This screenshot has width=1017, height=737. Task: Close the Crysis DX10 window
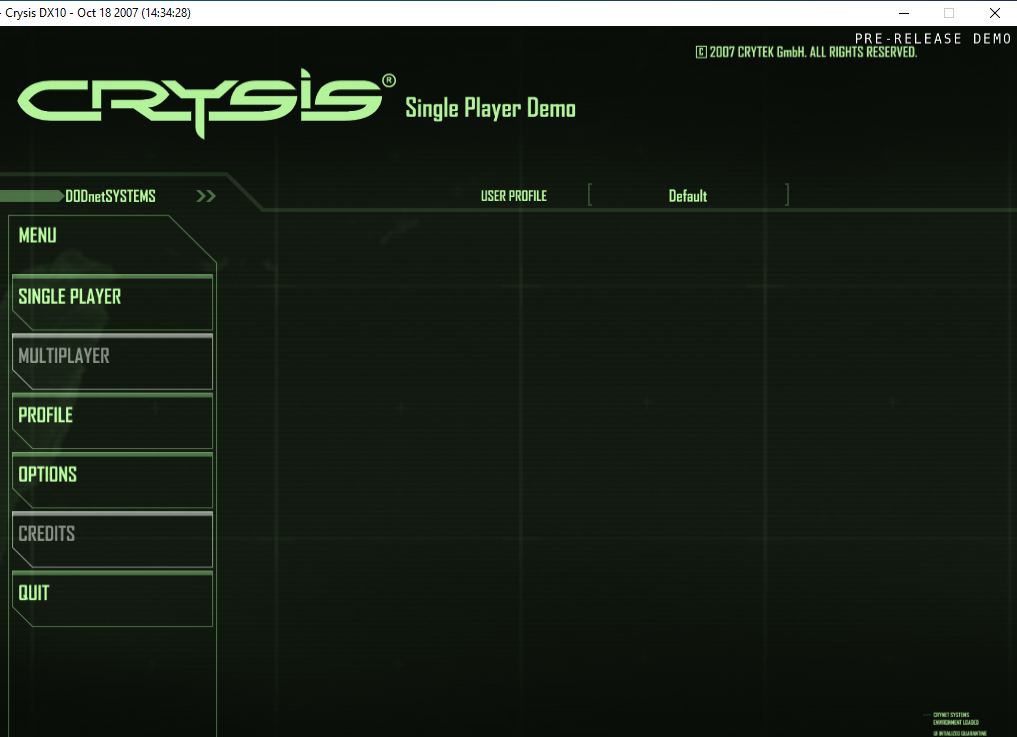pos(995,13)
